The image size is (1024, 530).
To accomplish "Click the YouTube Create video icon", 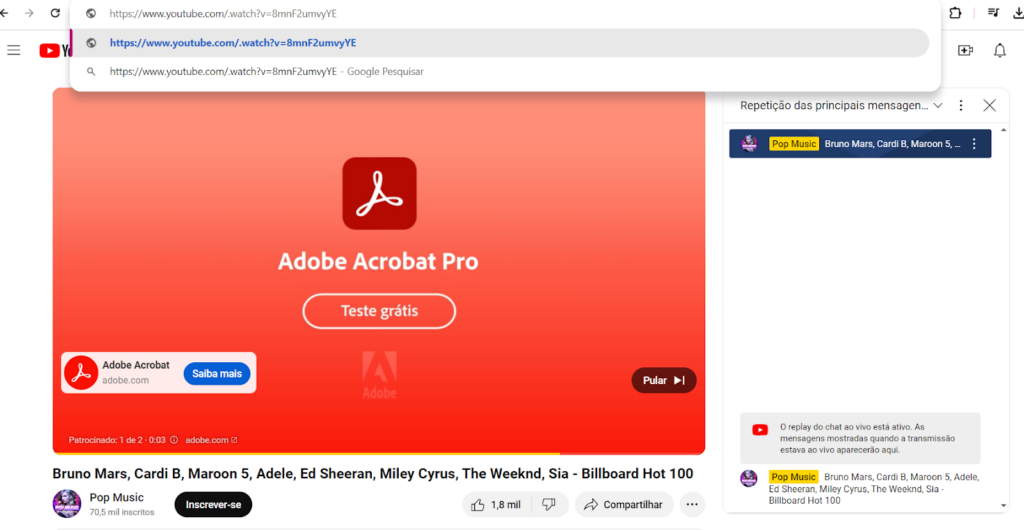I will coord(965,50).
